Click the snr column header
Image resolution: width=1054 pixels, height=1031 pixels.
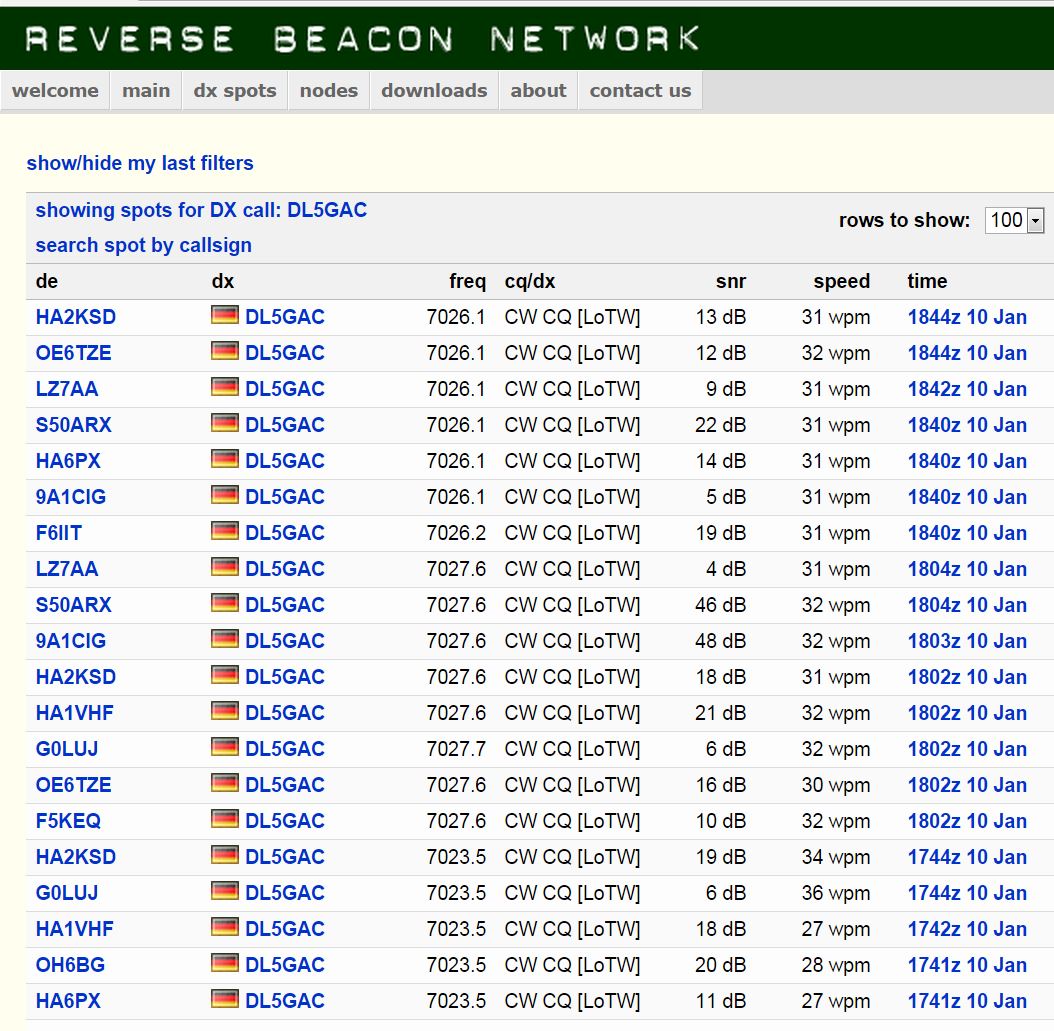tap(731, 282)
